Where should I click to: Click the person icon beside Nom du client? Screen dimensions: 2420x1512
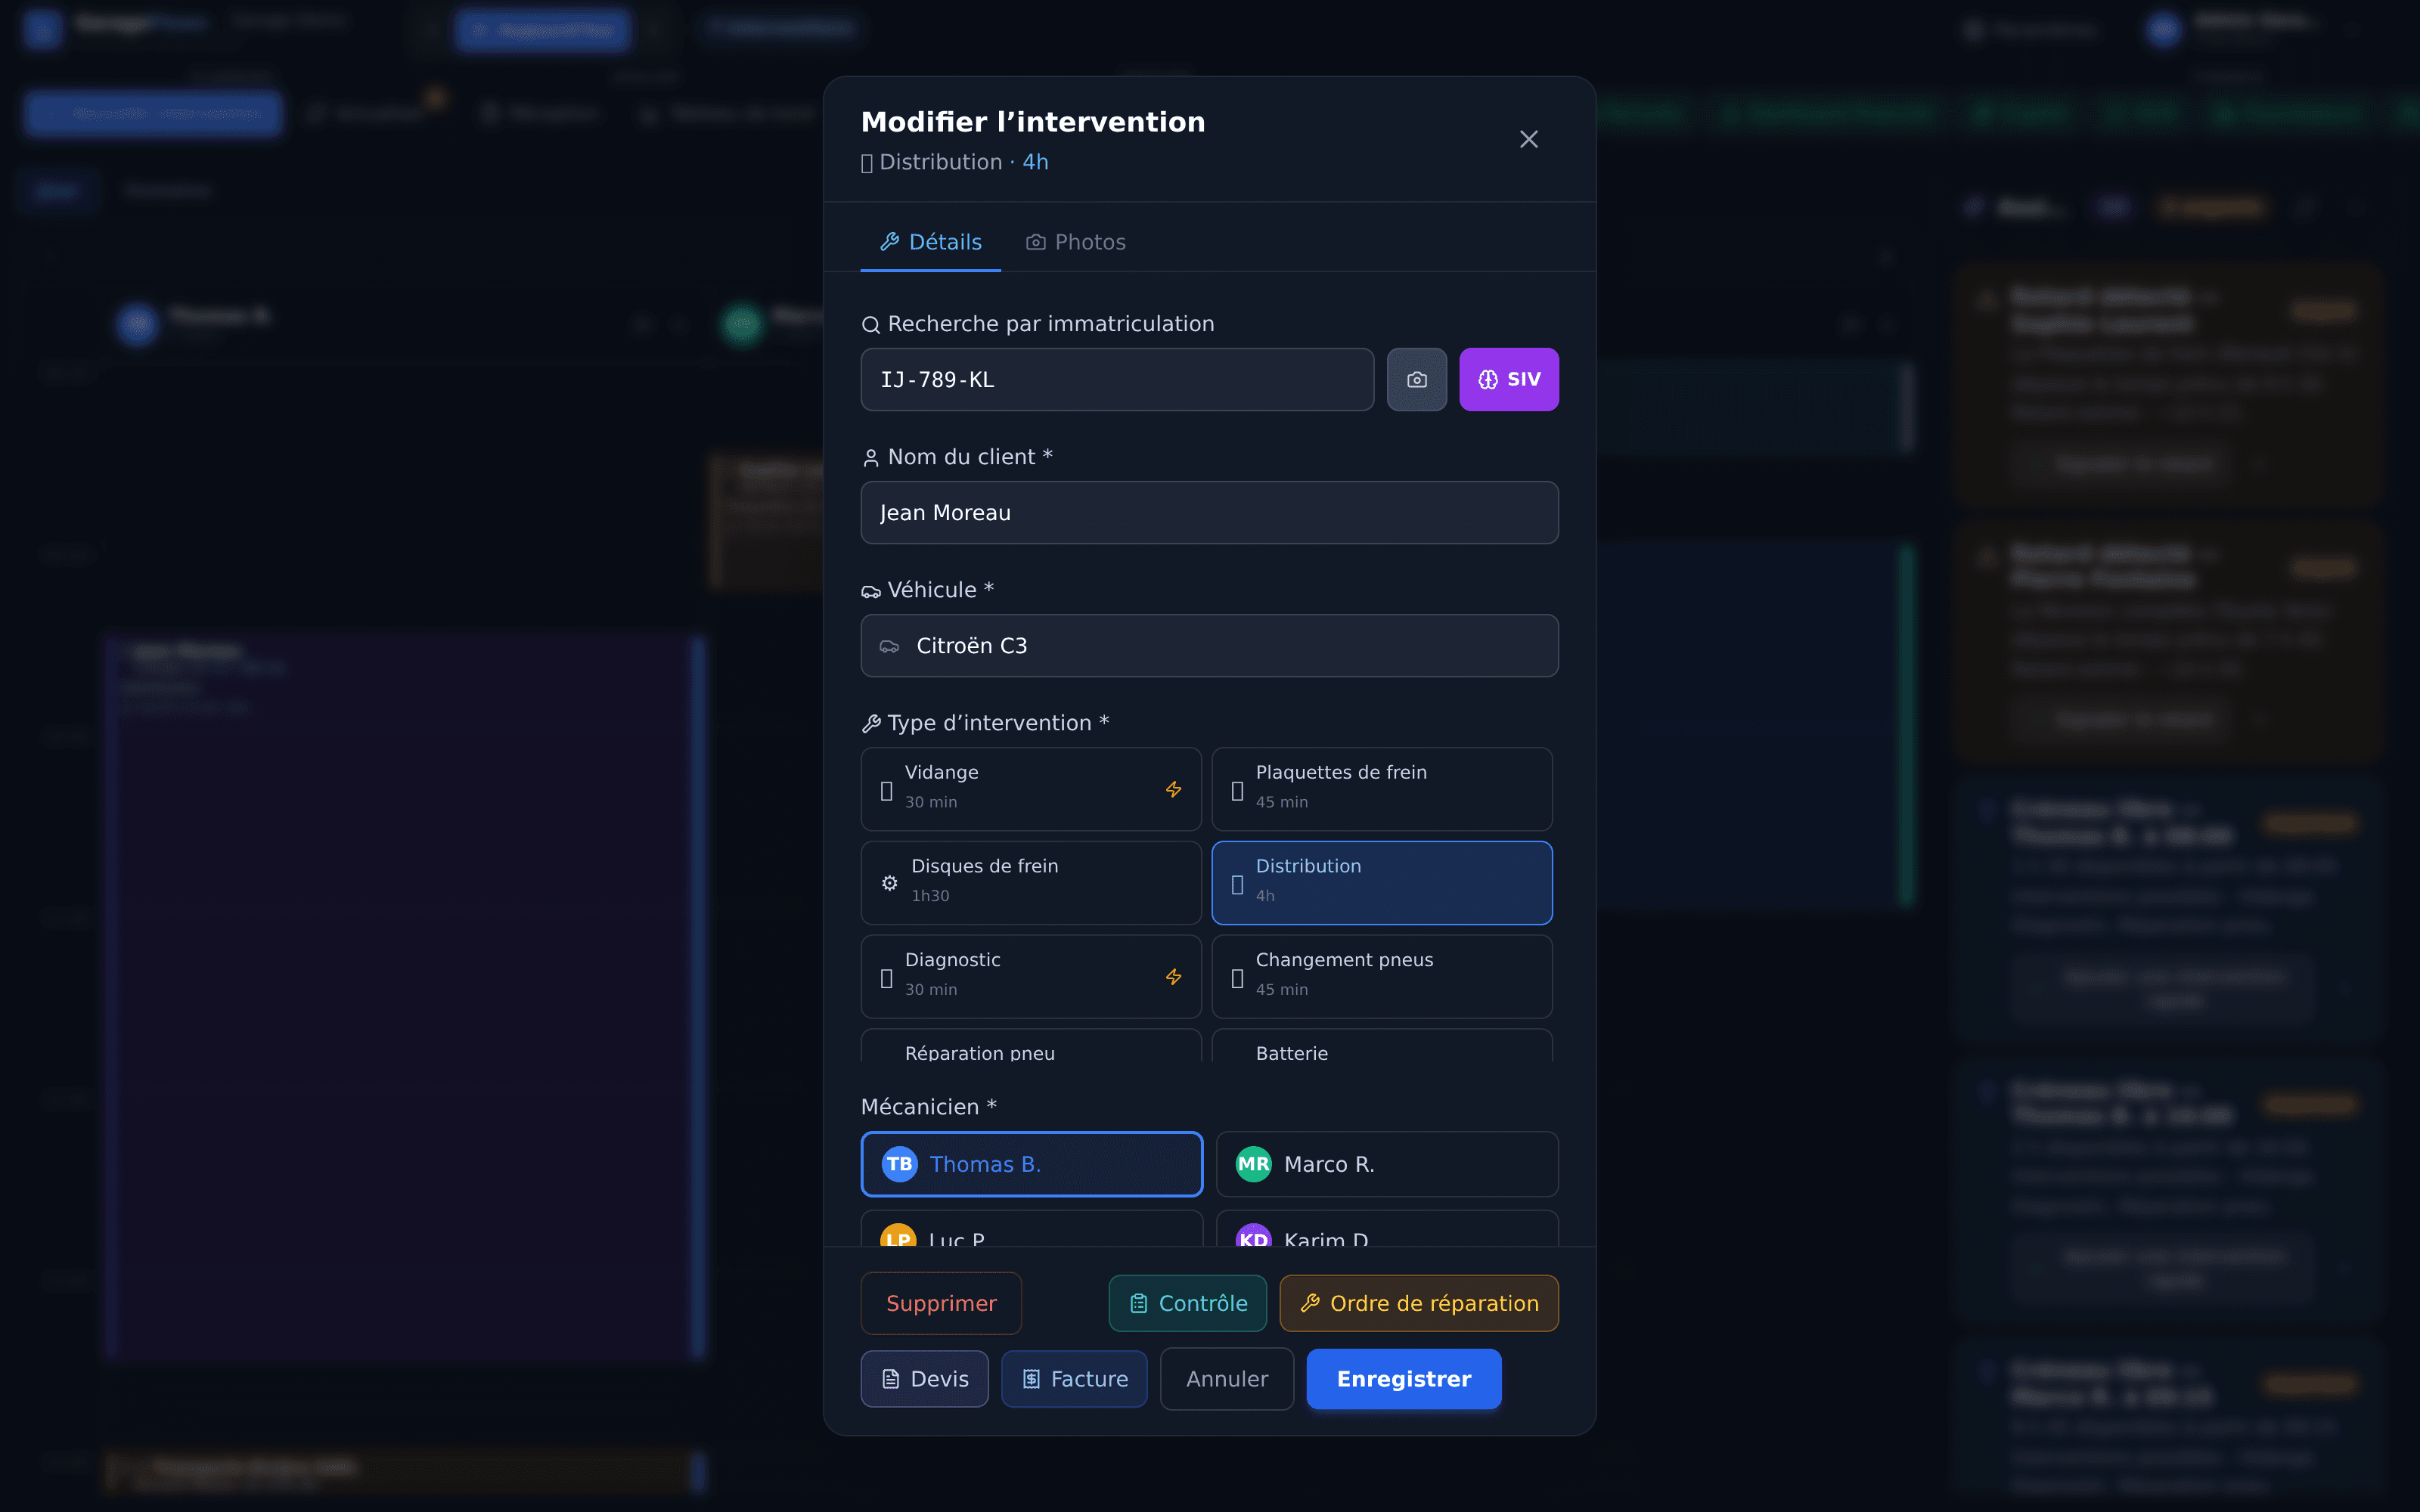click(x=871, y=457)
